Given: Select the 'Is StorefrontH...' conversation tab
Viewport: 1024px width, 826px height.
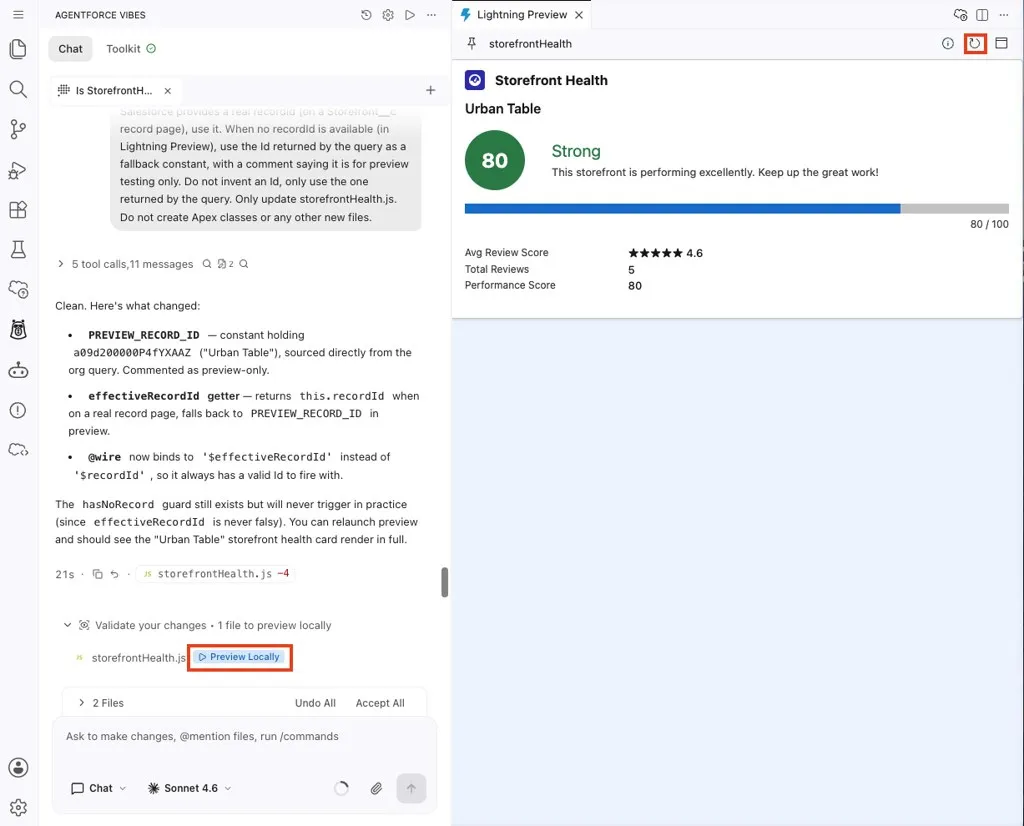Looking at the screenshot, I should 114,91.
